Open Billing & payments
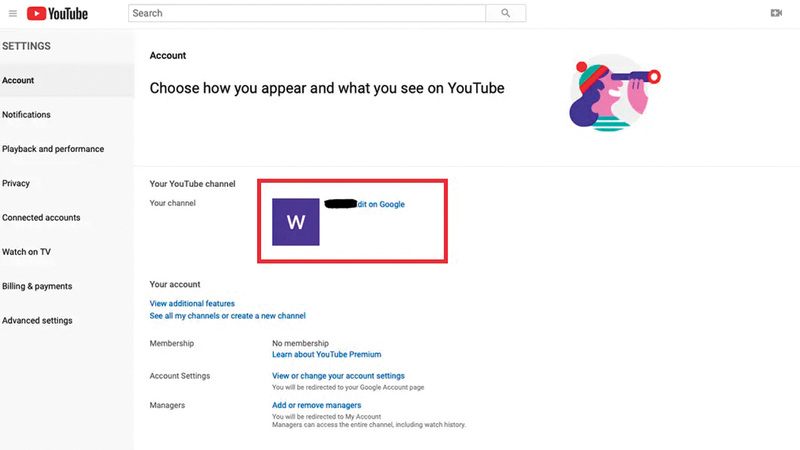800x450 pixels. point(37,286)
